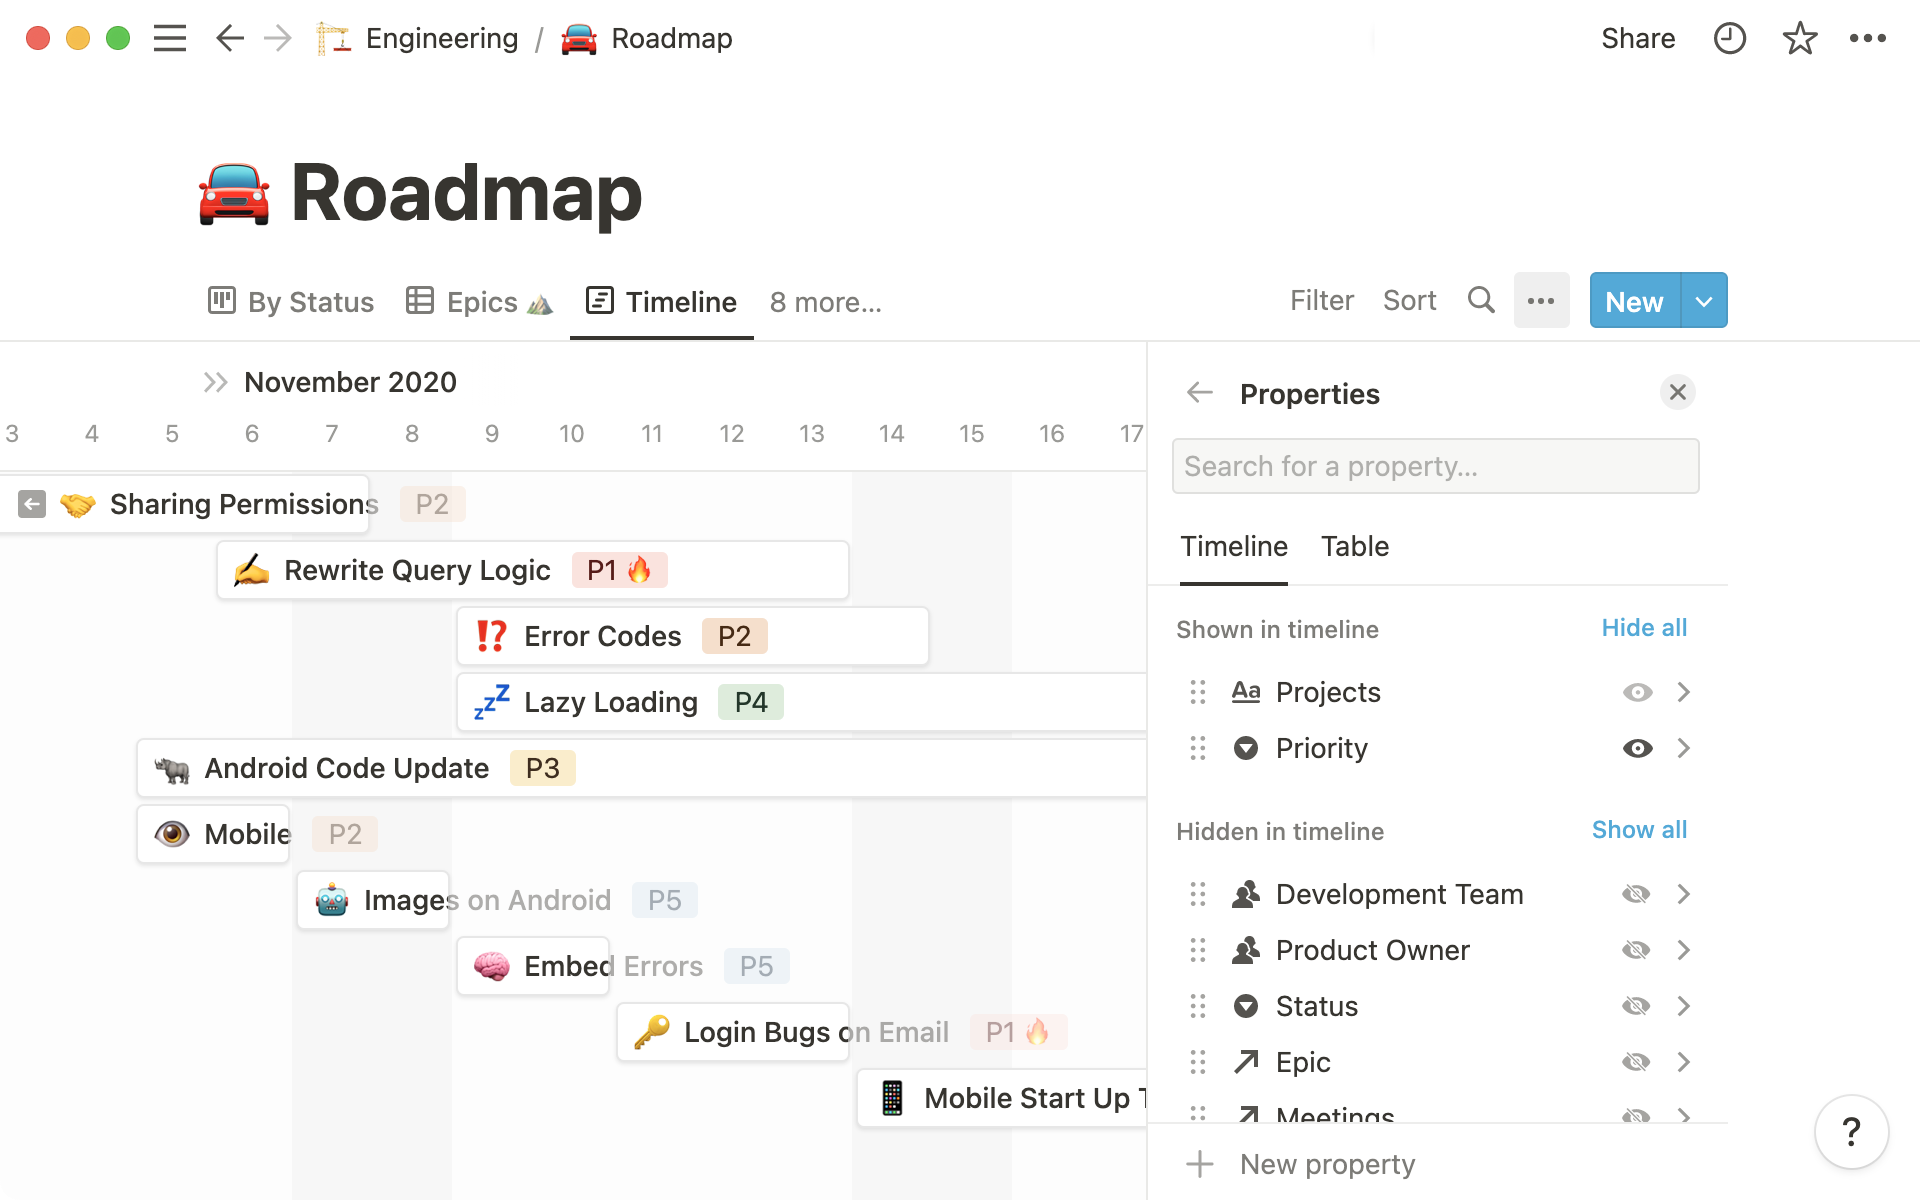Select the Timeline tab in Properties panel
The image size is (1920, 1200).
tap(1232, 545)
